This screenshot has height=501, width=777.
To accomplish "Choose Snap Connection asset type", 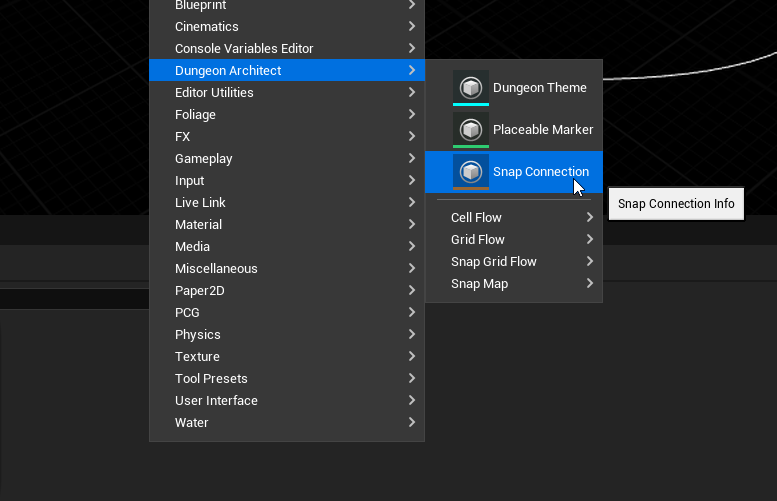I will click(x=514, y=172).
